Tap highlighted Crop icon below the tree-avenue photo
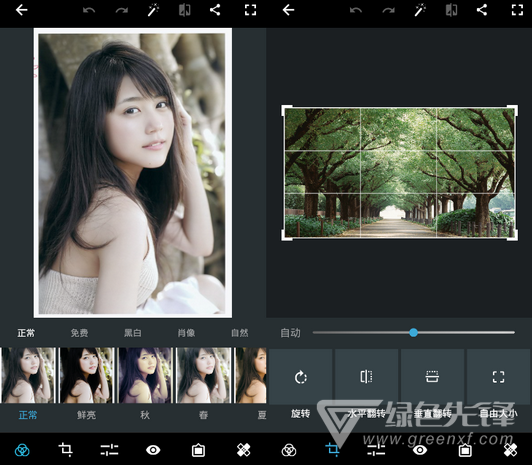The width and height of the screenshot is (532, 466). pyautogui.click(x=332, y=450)
